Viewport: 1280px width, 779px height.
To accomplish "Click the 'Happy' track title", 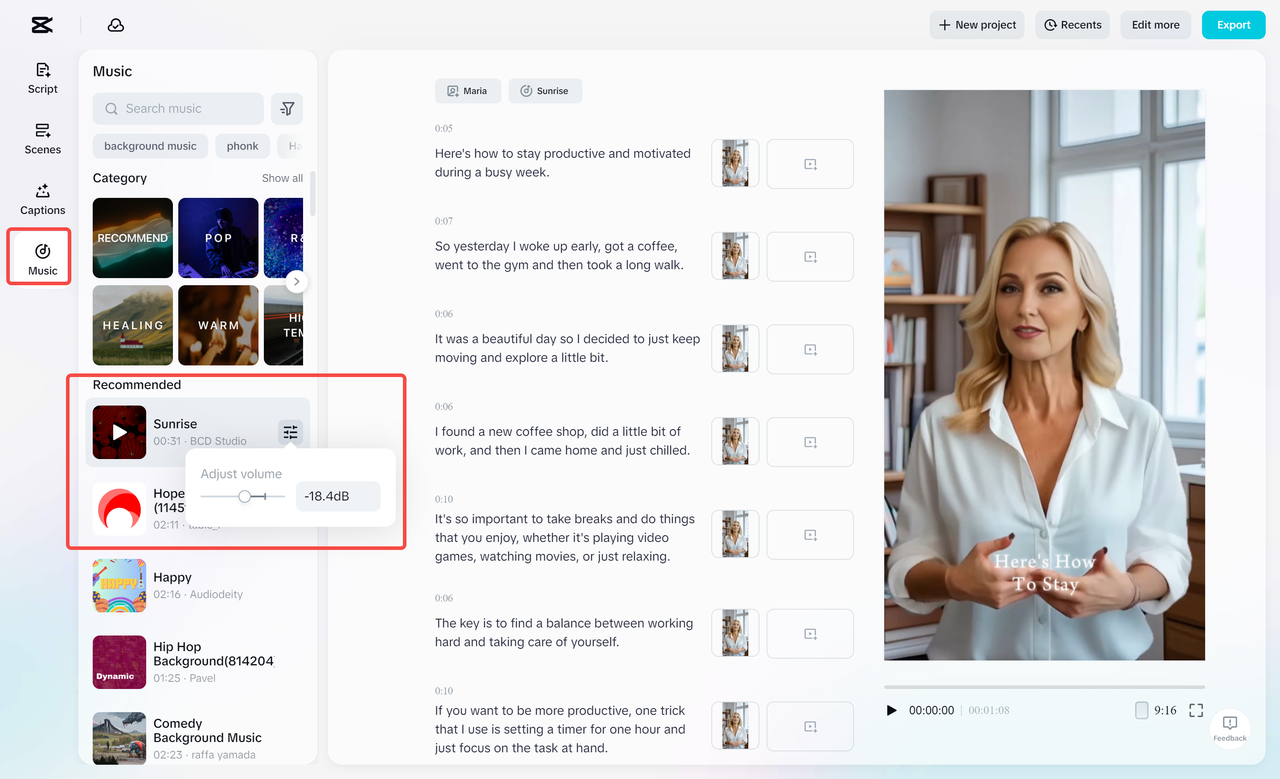I will (x=172, y=577).
